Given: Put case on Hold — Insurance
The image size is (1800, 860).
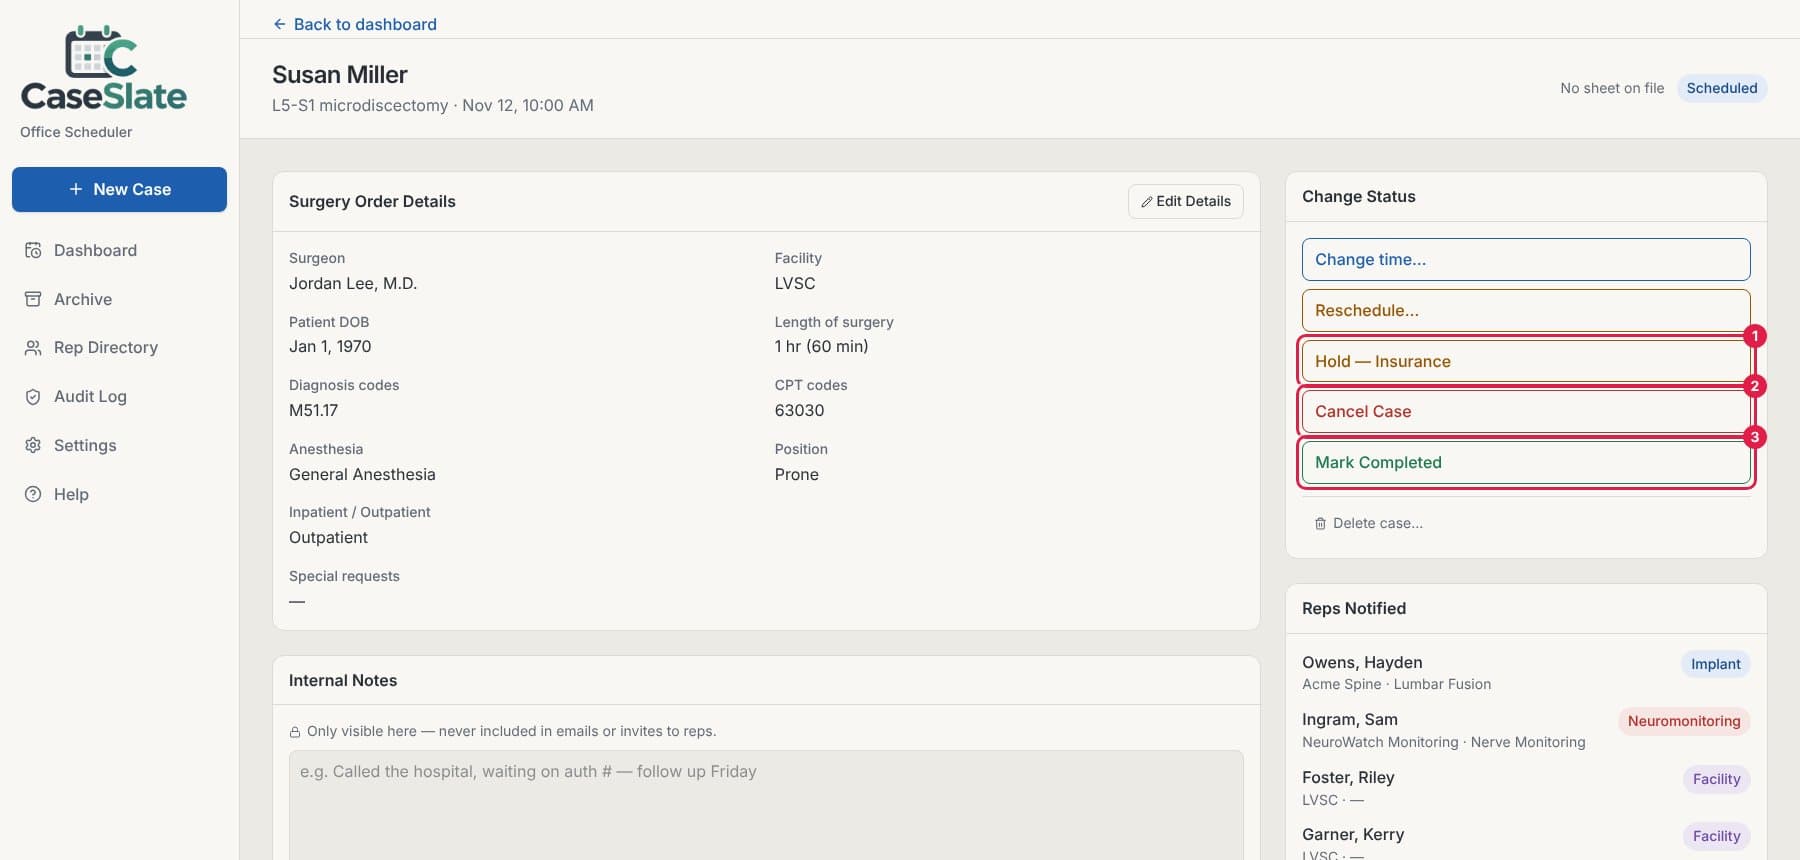Looking at the screenshot, I should 1526,361.
